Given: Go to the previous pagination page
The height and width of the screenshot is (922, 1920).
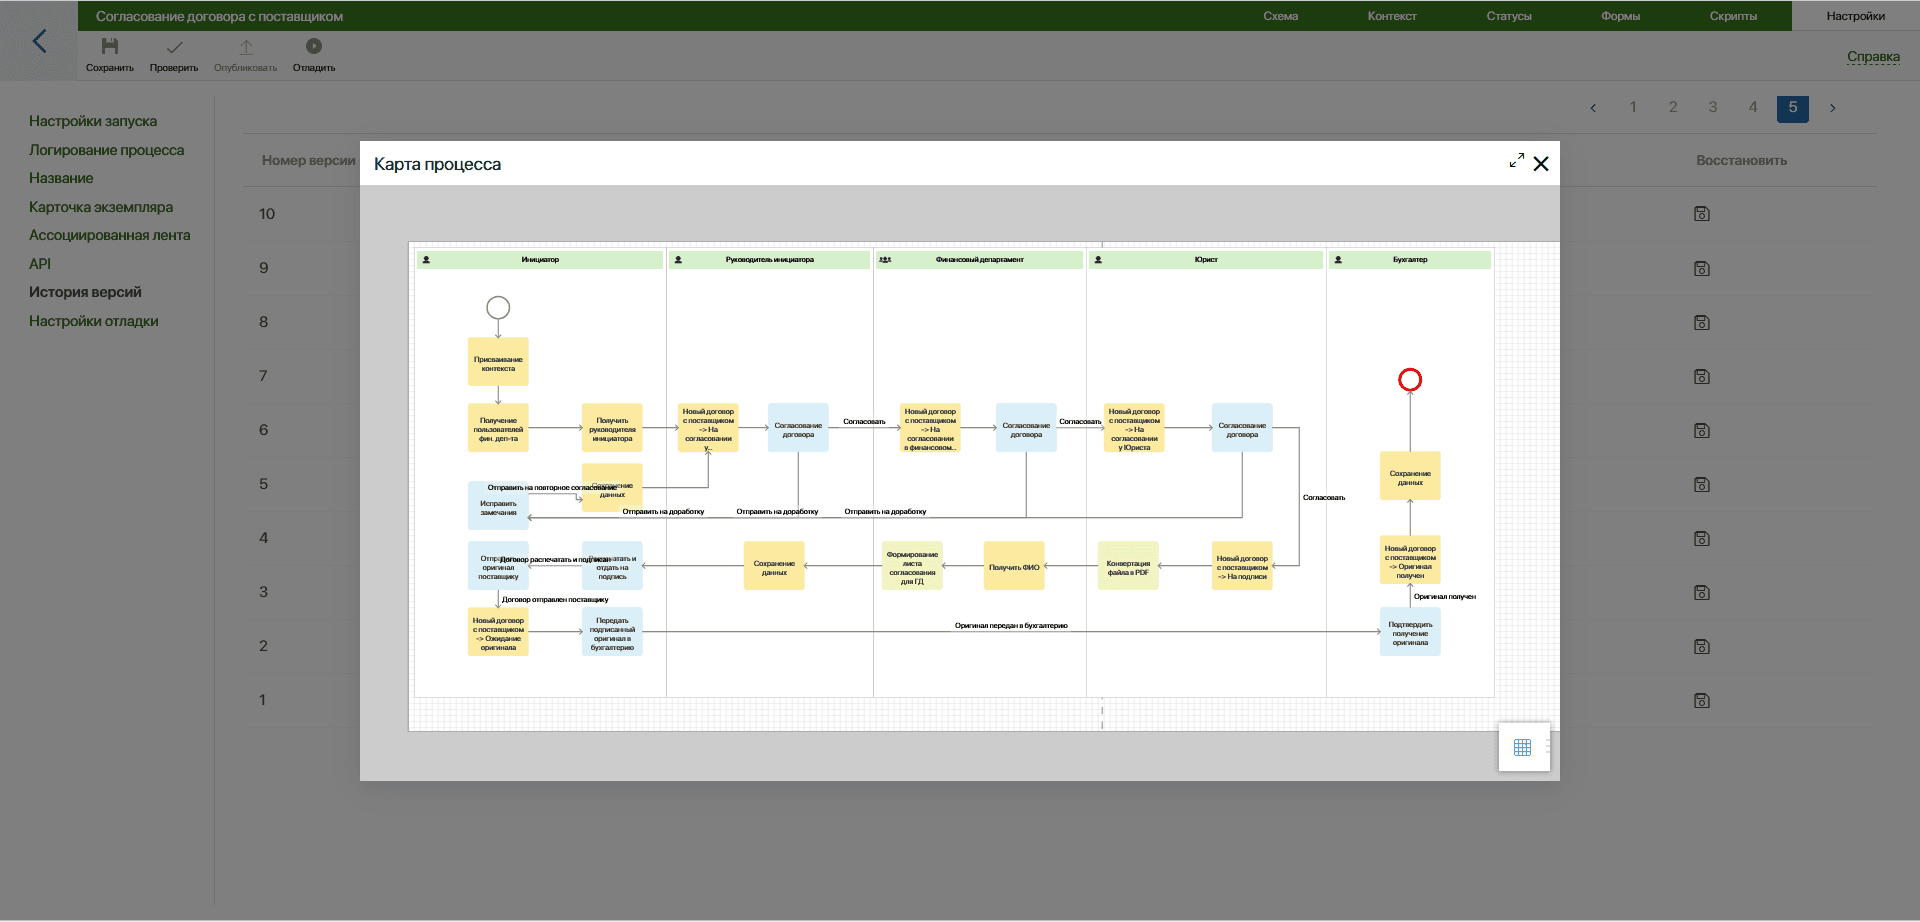Looking at the screenshot, I should point(1593,108).
